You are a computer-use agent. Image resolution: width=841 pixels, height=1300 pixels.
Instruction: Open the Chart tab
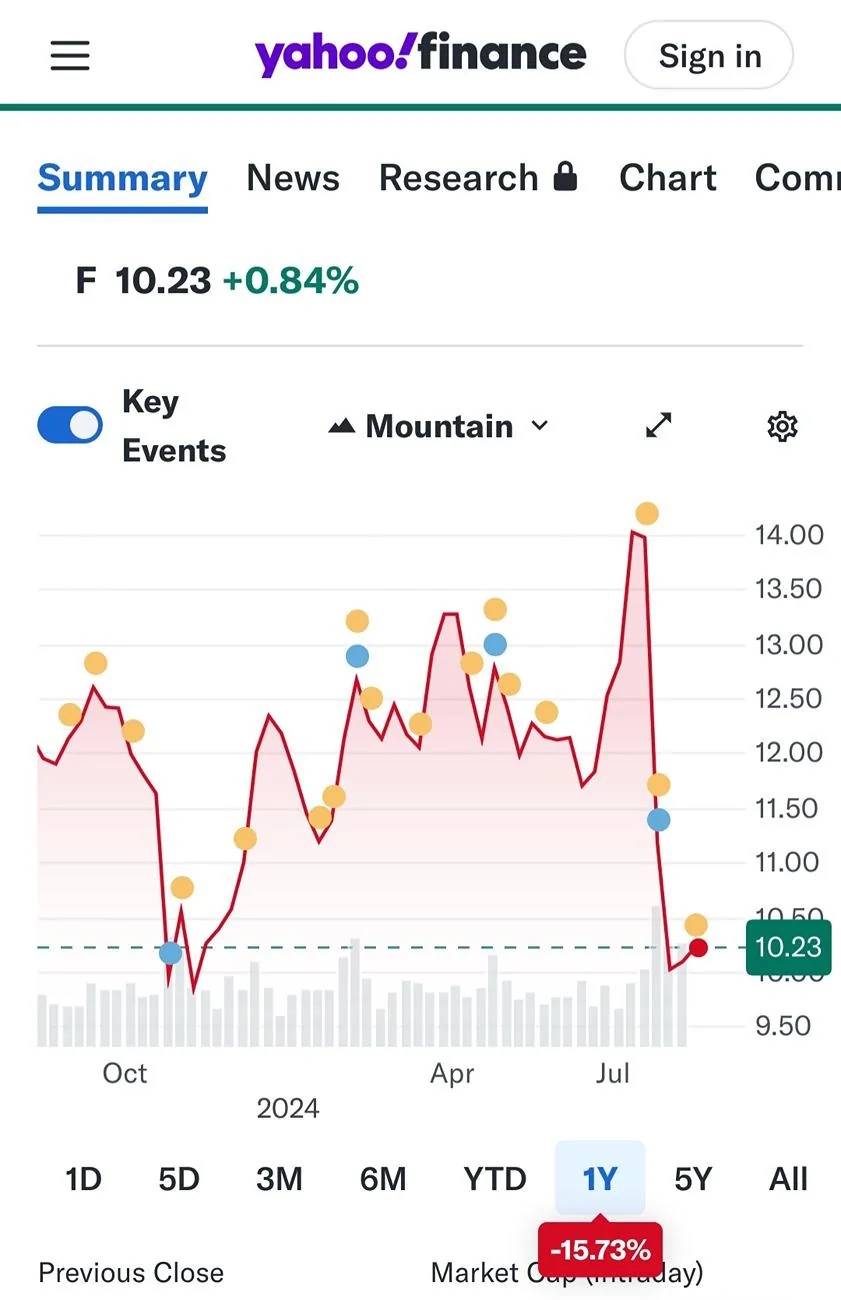pyautogui.click(x=668, y=178)
